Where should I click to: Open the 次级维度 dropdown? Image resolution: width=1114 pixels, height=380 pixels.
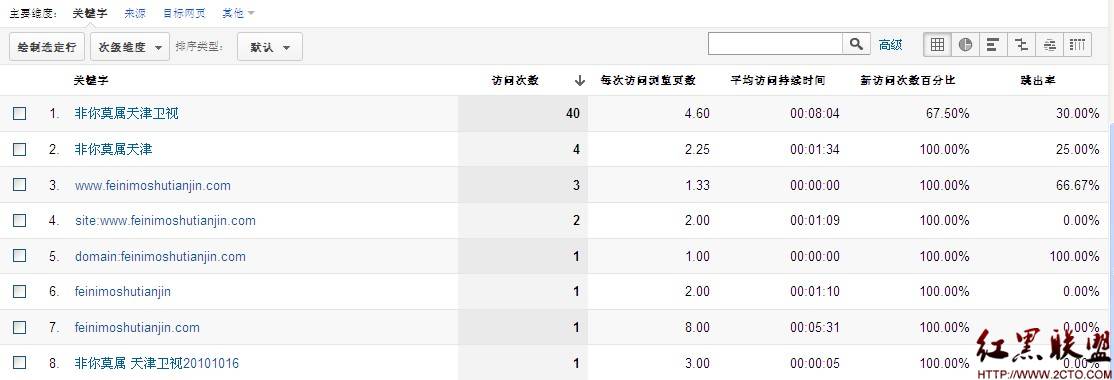point(130,47)
